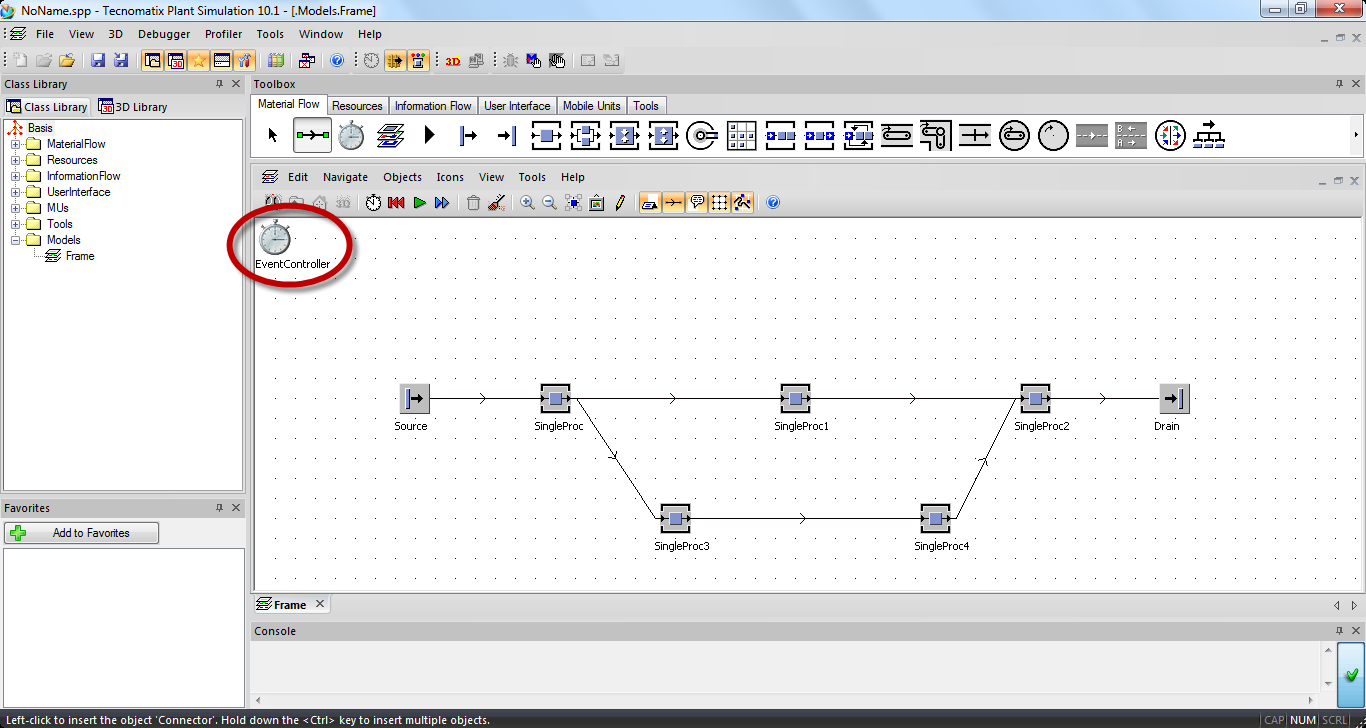Toggle the Show Names label button in the Frame toolbar
This screenshot has height=728, width=1366.
(x=650, y=203)
